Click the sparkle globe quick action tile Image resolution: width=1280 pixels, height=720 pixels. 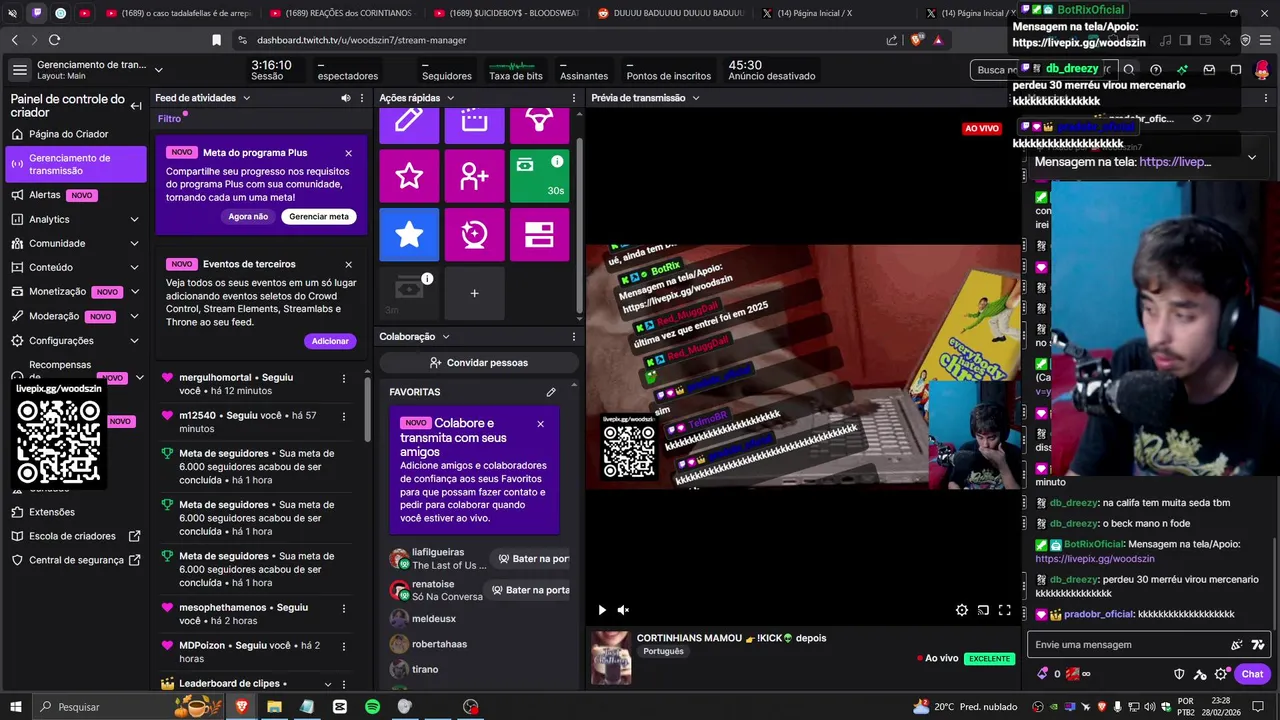tap(474, 234)
